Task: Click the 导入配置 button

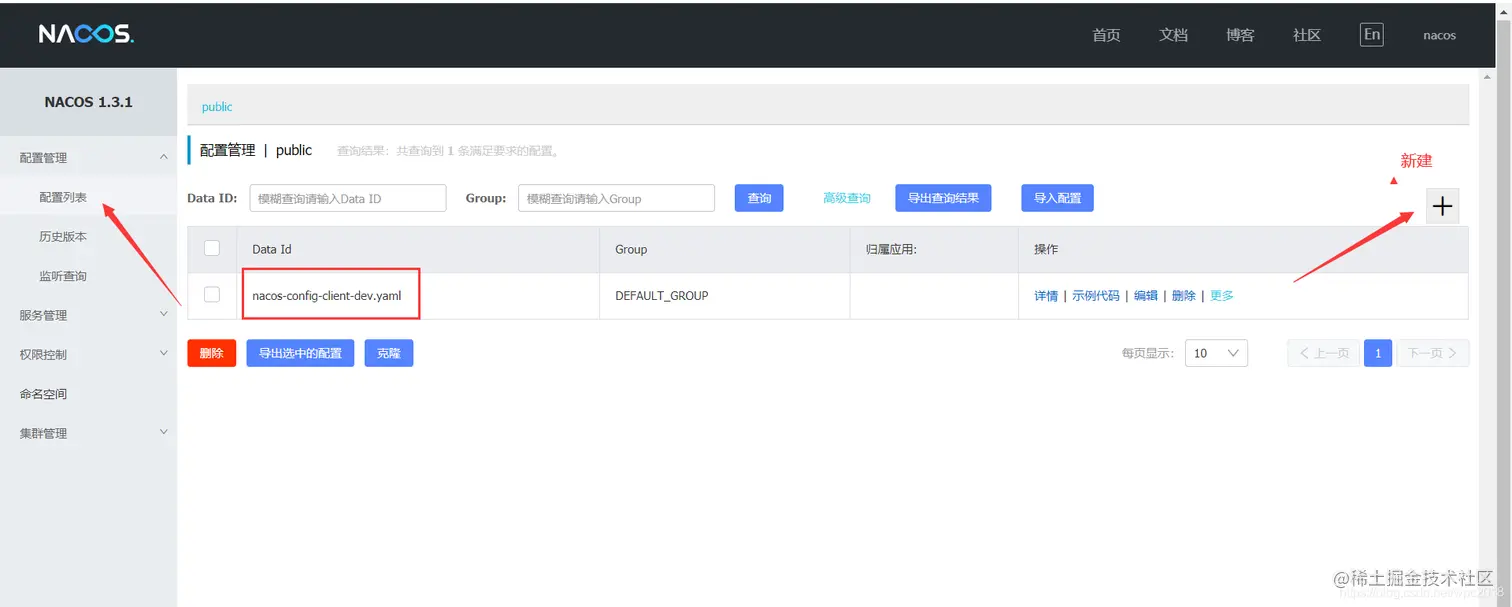Action: (x=1057, y=198)
